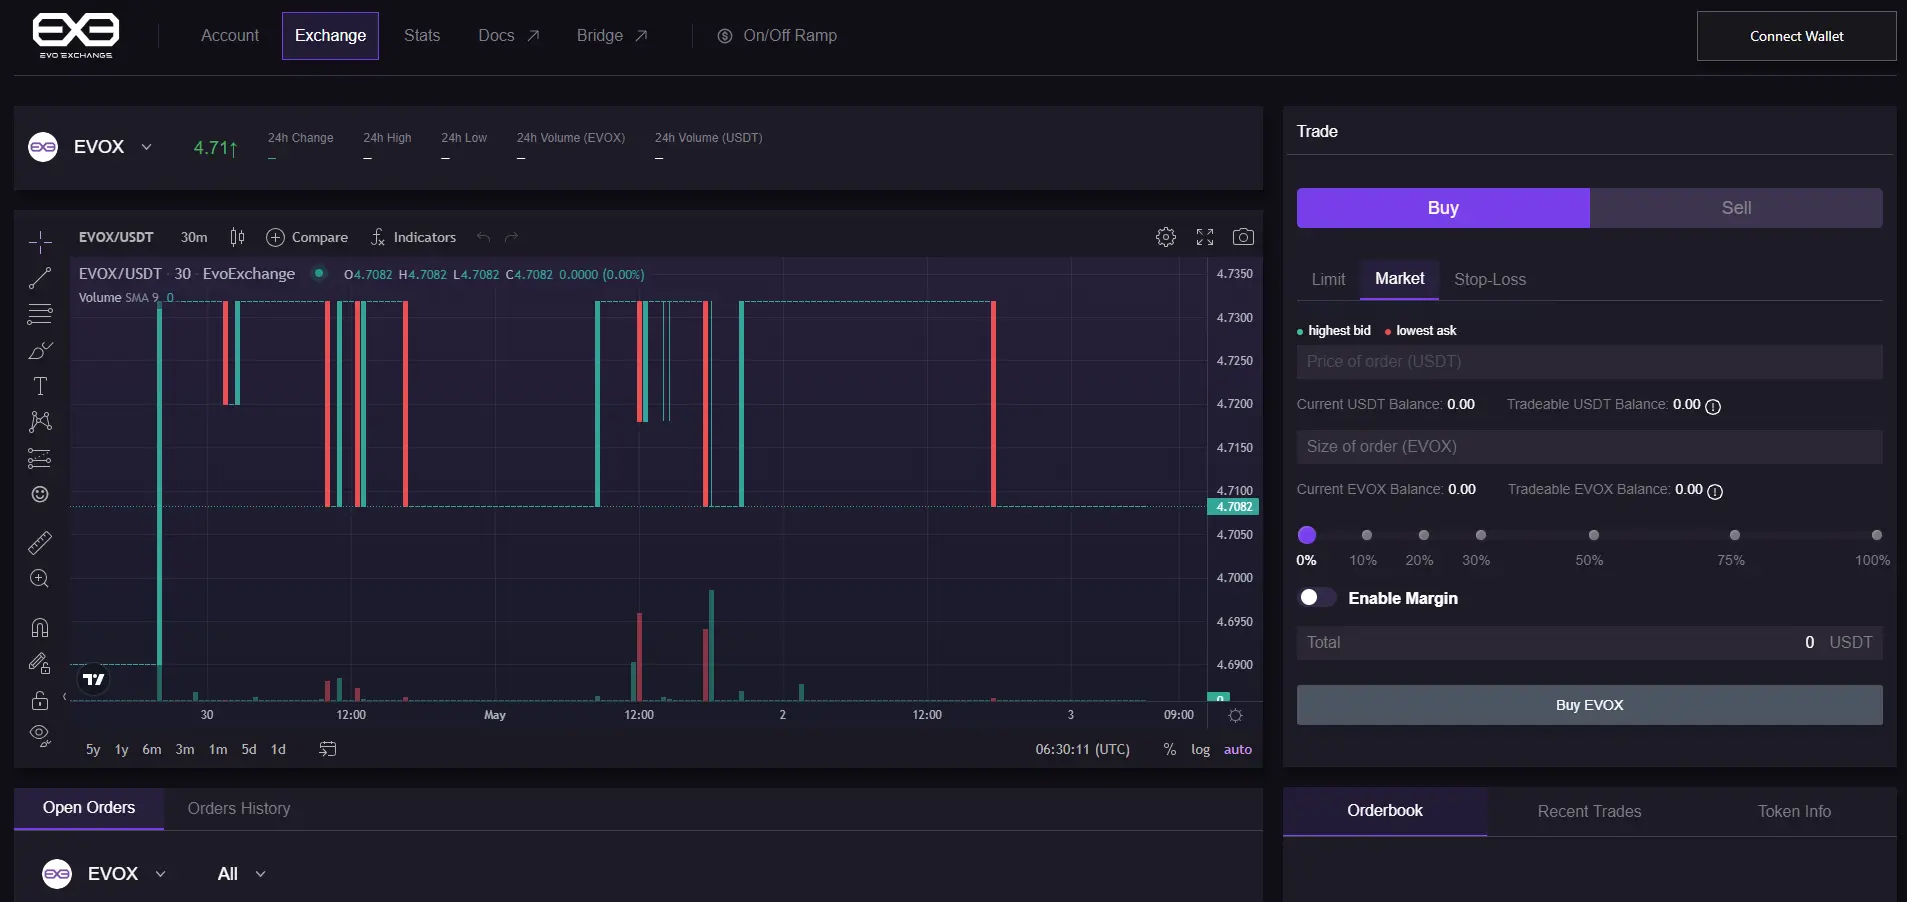The image size is (1907, 902).
Task: Open the chart patterns tool
Action: coord(40,422)
